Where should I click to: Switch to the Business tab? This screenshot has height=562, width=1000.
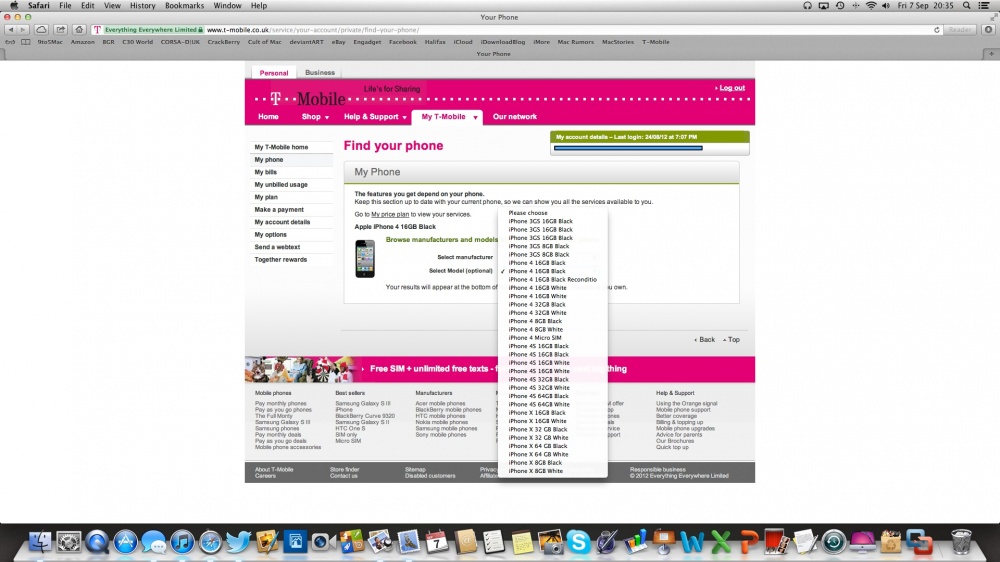[x=320, y=73]
